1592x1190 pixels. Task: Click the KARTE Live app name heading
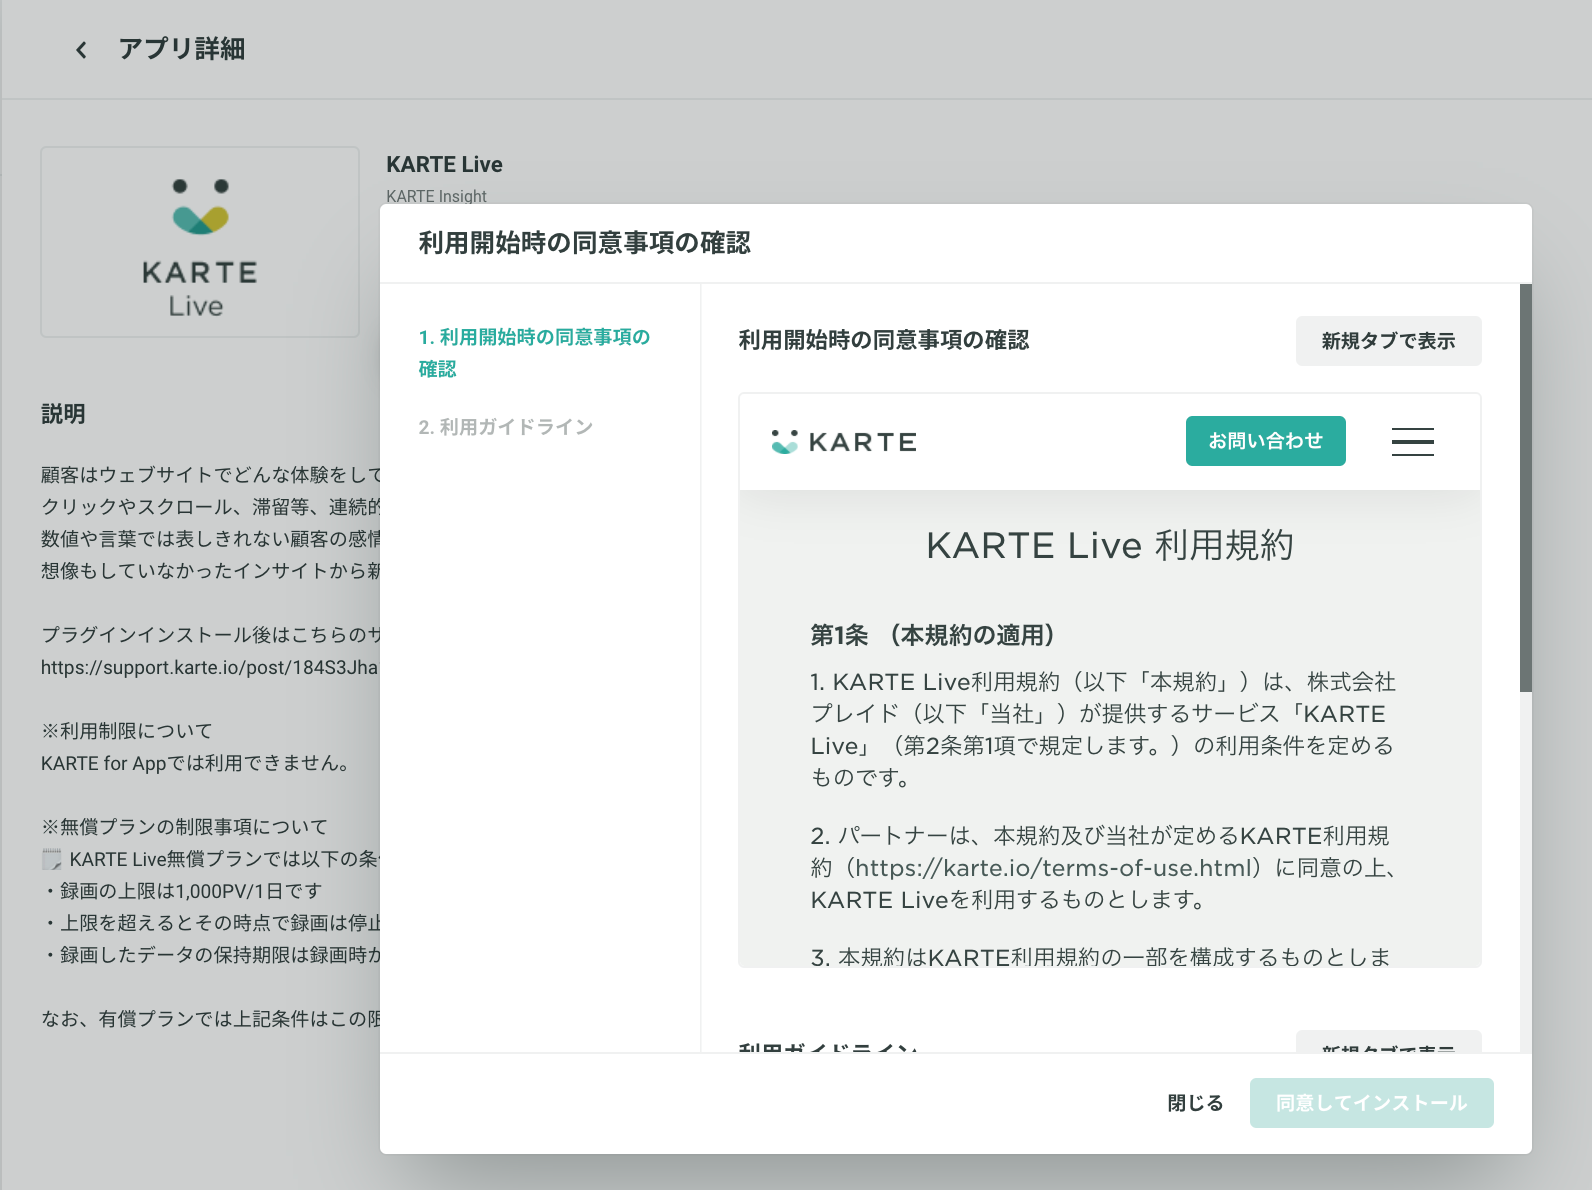[x=444, y=164]
